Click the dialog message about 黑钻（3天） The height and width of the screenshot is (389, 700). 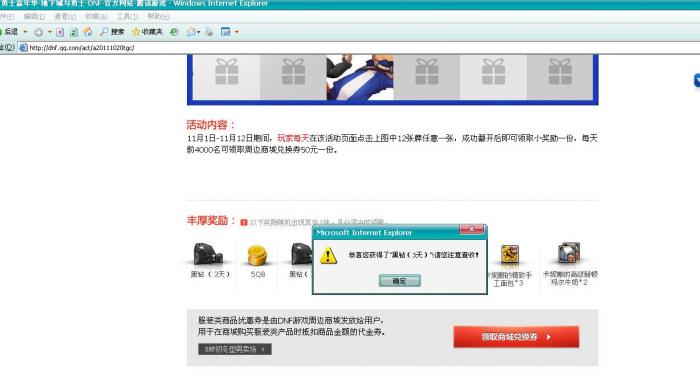coord(413,255)
